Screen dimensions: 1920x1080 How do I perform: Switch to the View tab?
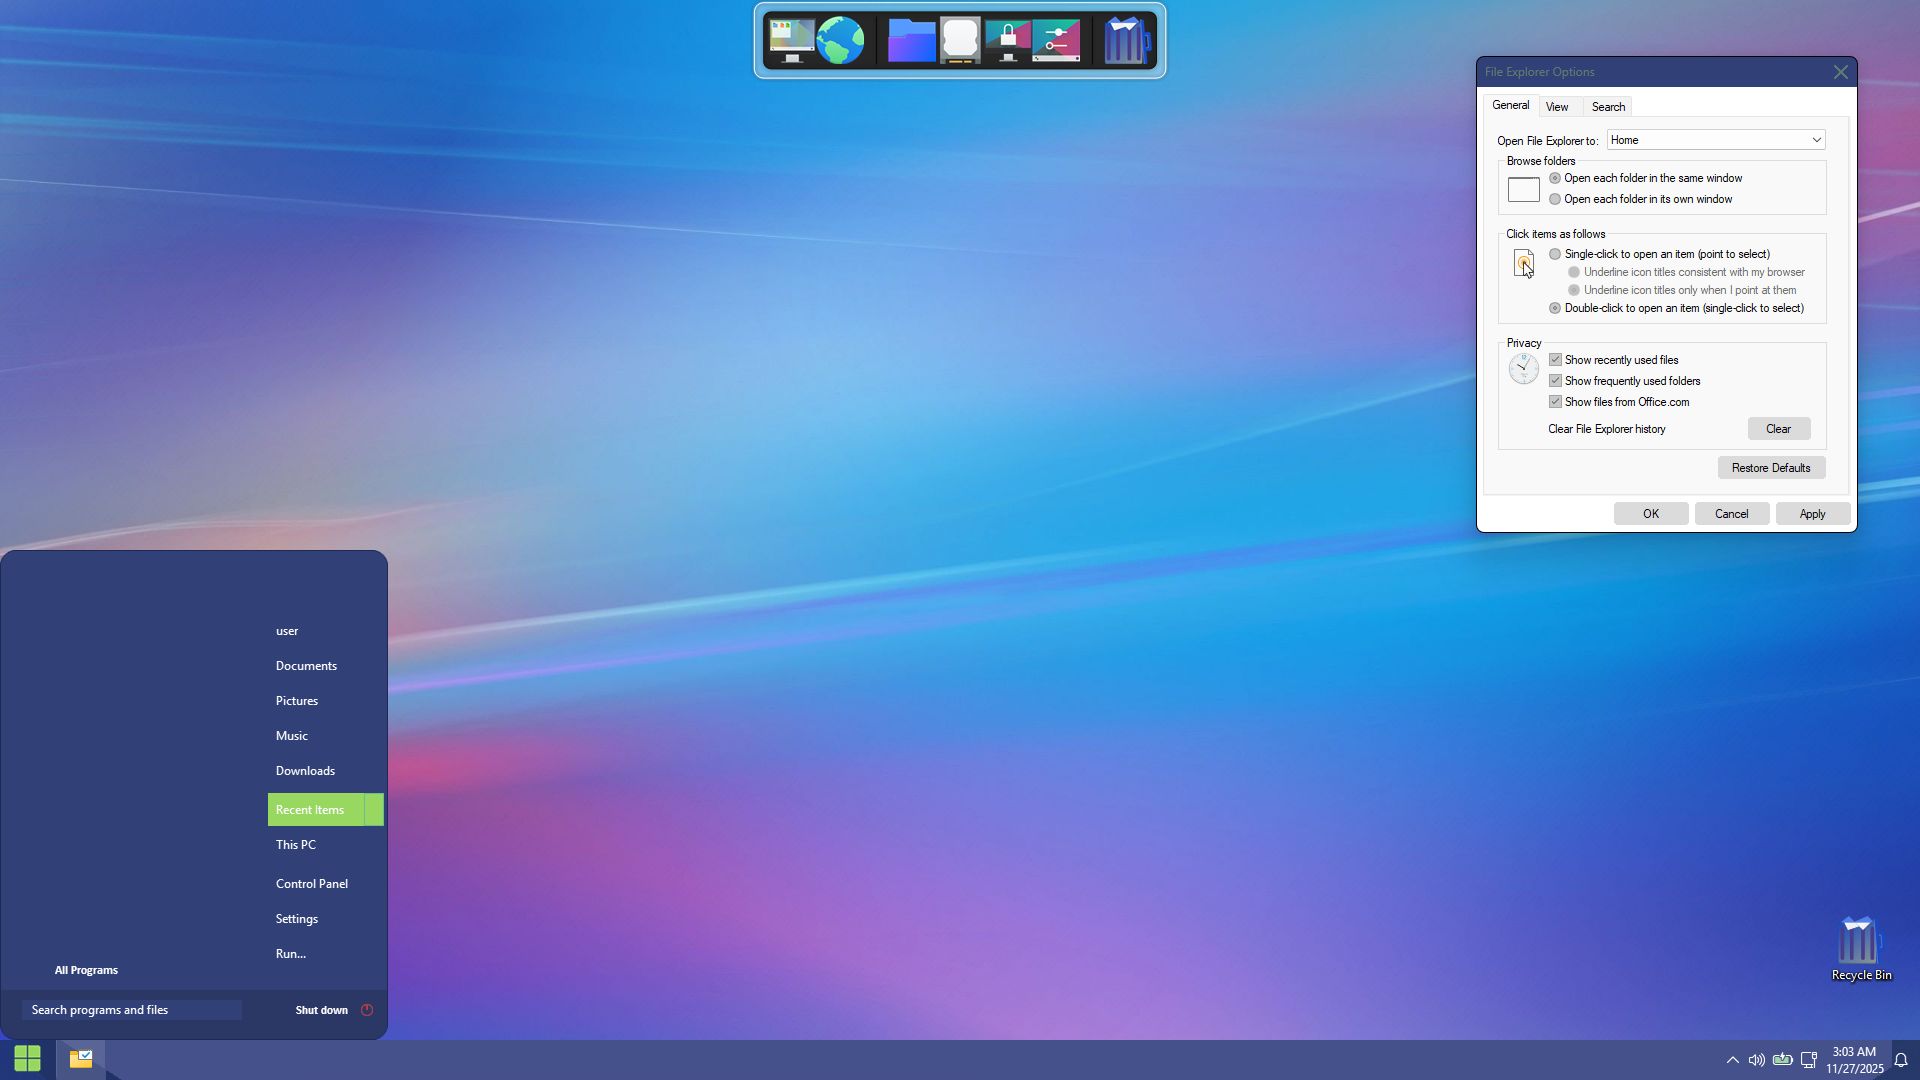pyautogui.click(x=1557, y=107)
